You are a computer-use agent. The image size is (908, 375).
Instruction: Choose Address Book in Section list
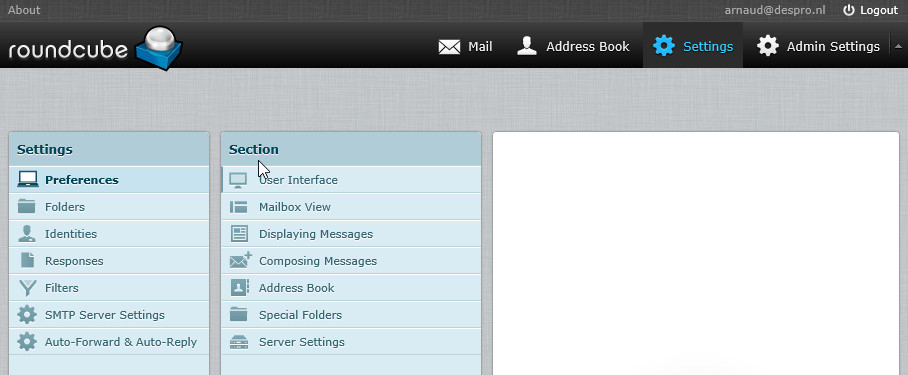coord(351,288)
